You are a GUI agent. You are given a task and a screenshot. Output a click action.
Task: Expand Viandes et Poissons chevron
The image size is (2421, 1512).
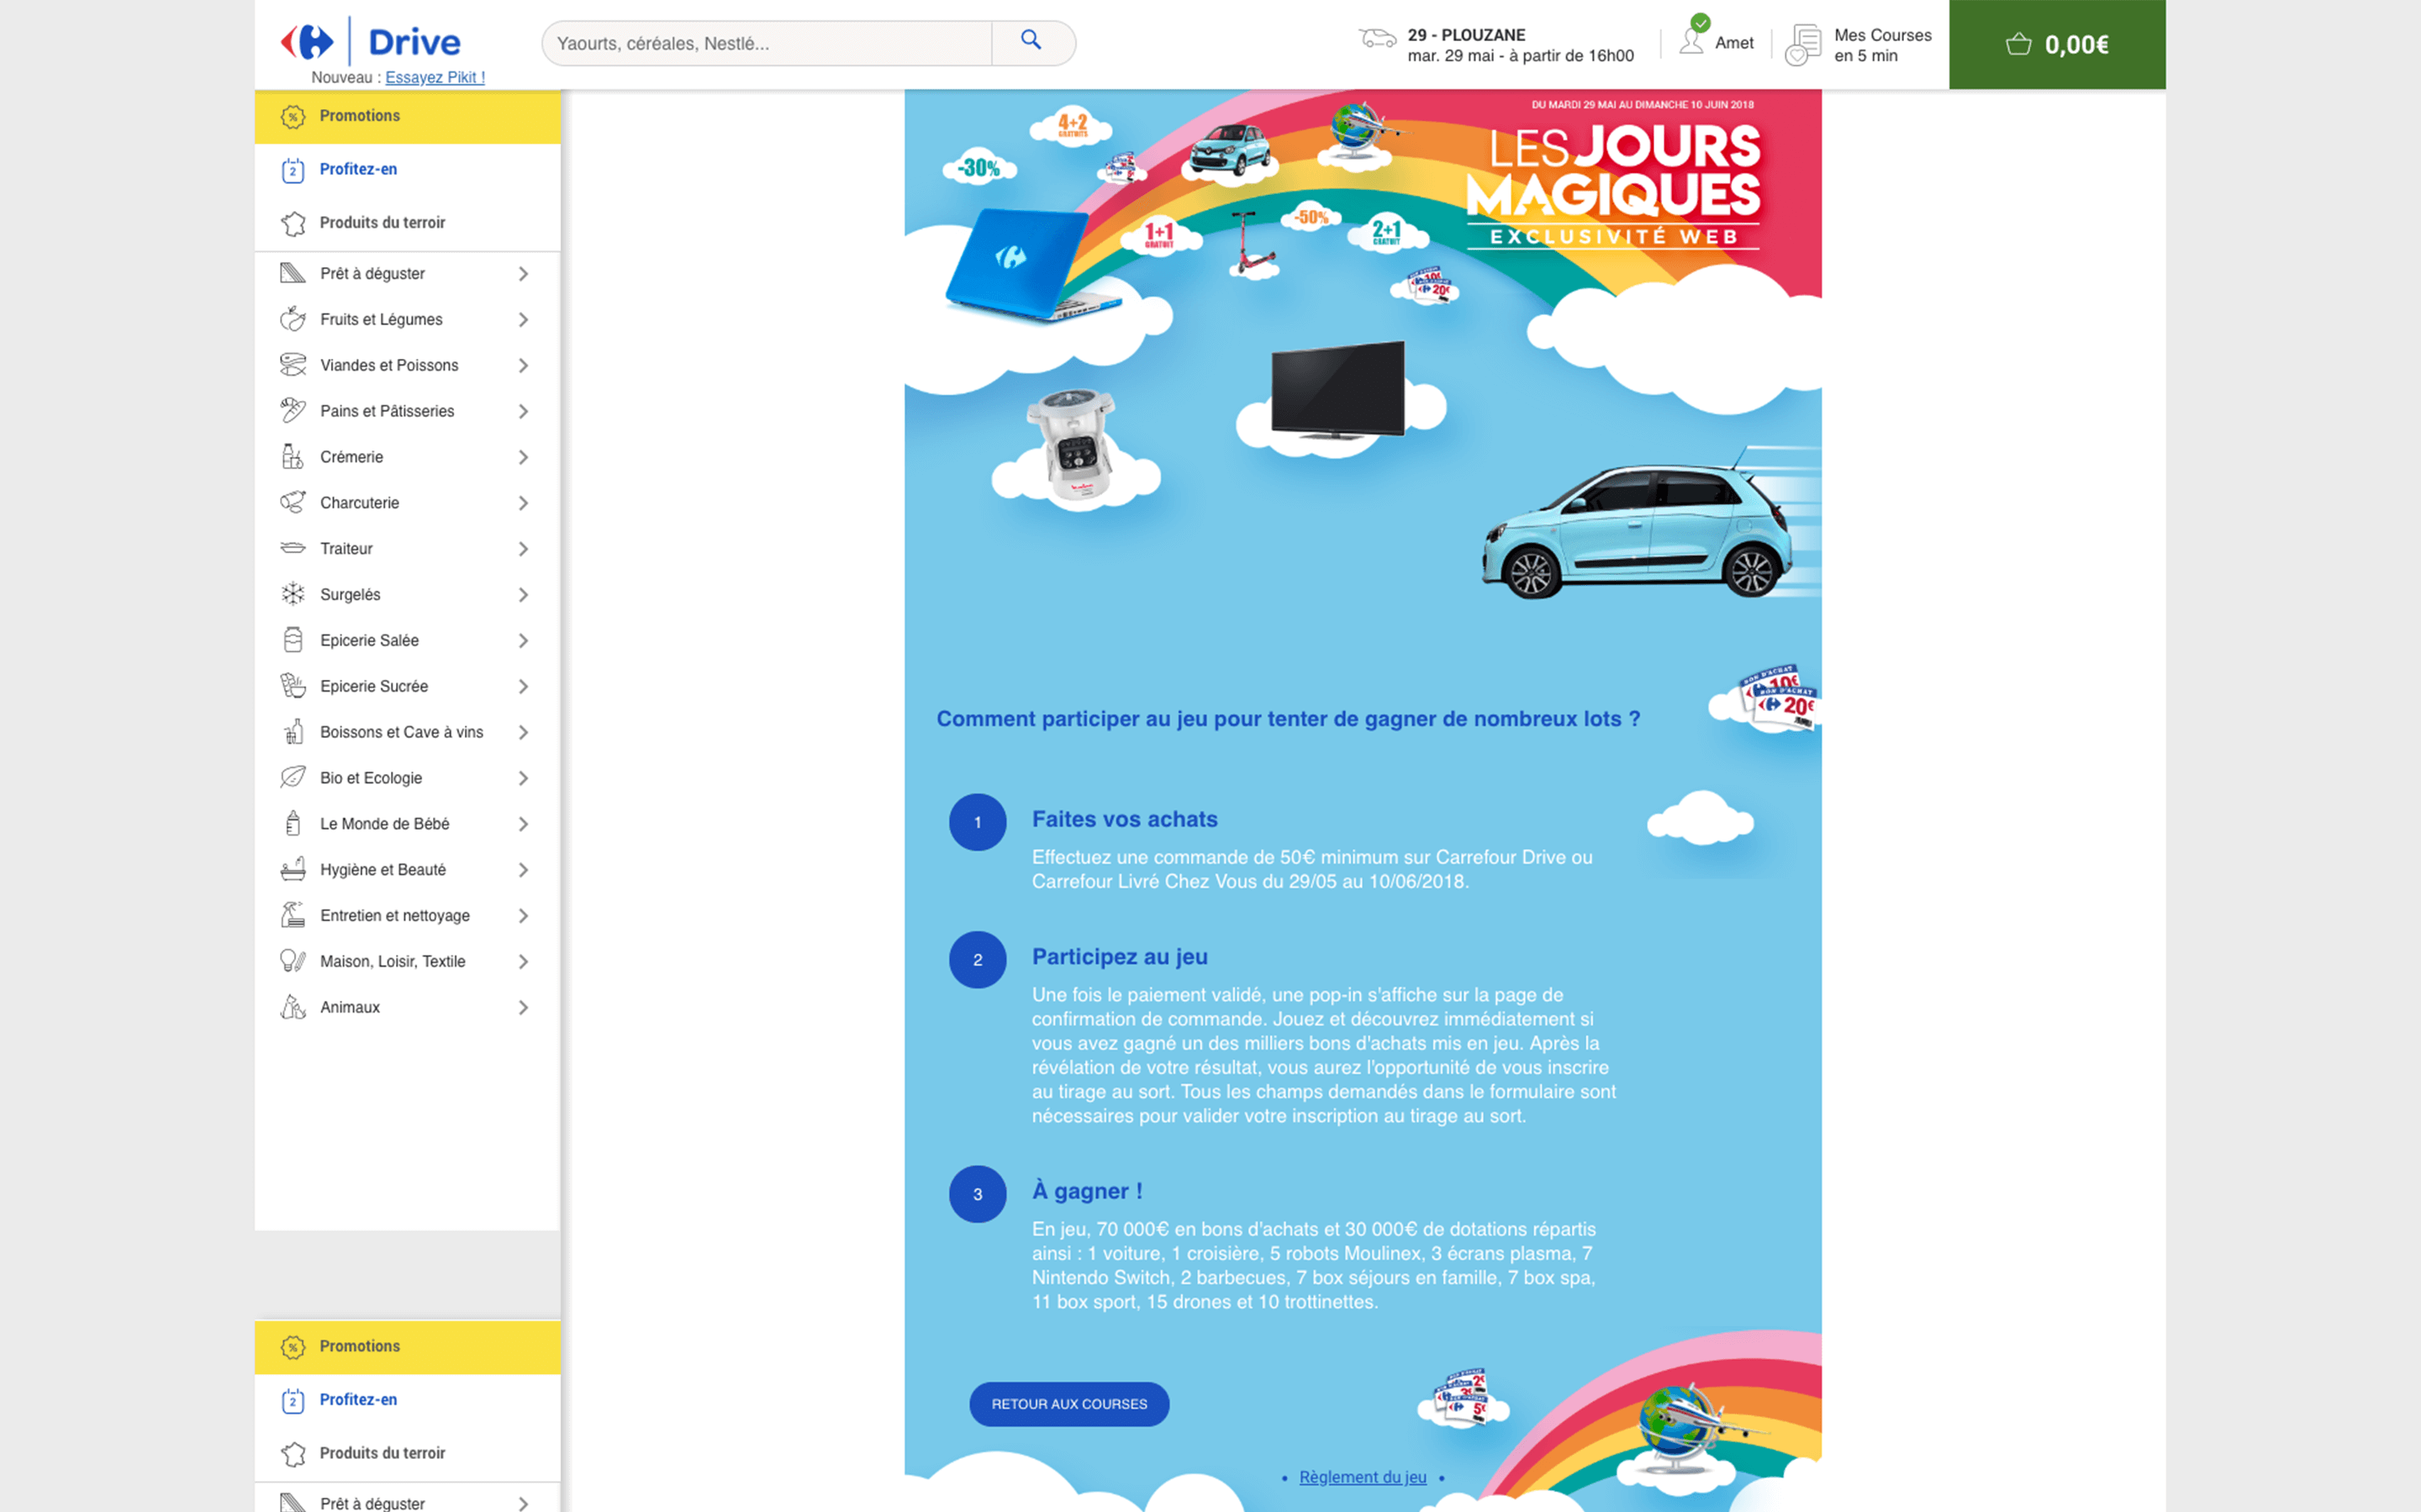coord(523,365)
